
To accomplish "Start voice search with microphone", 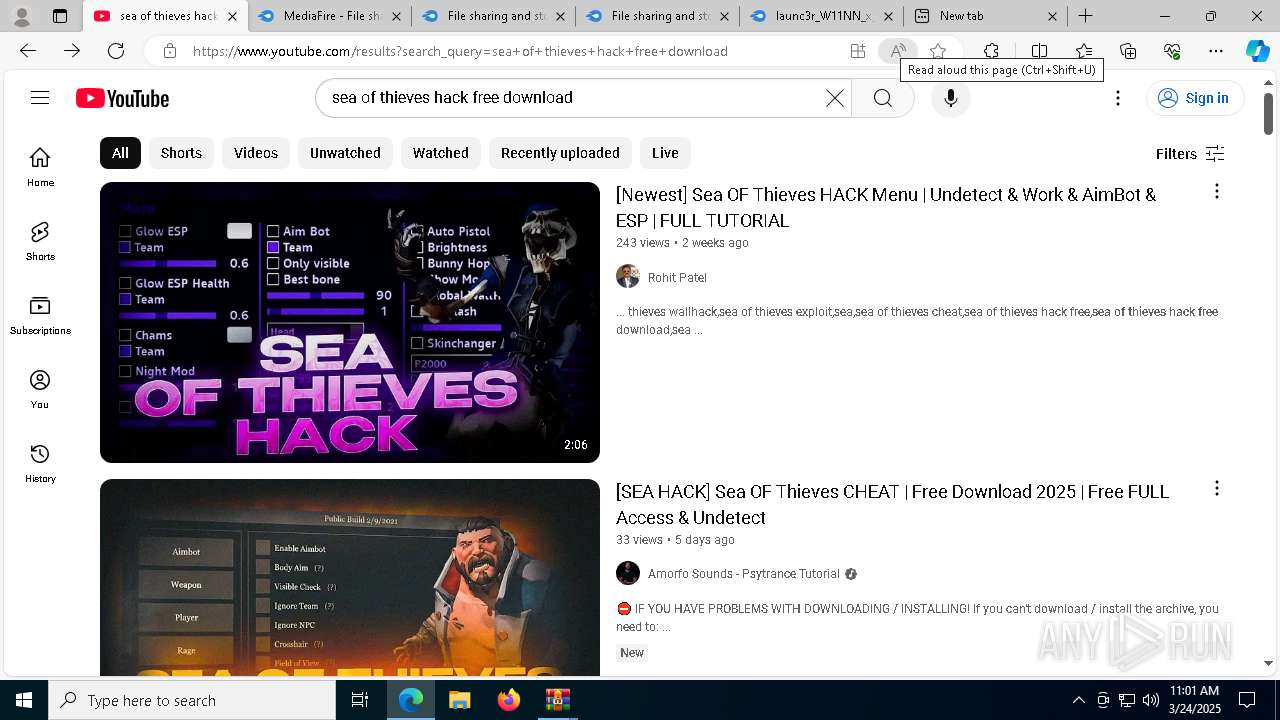I will [950, 98].
